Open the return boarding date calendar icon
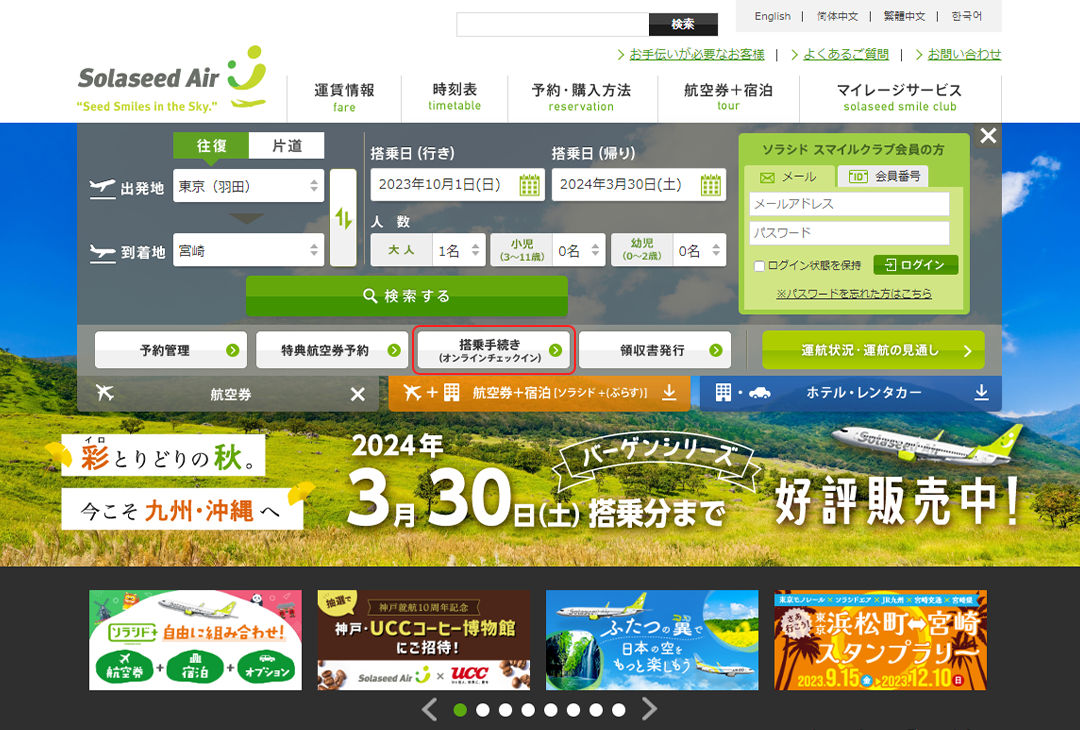The width and height of the screenshot is (1080, 730). click(x=711, y=185)
